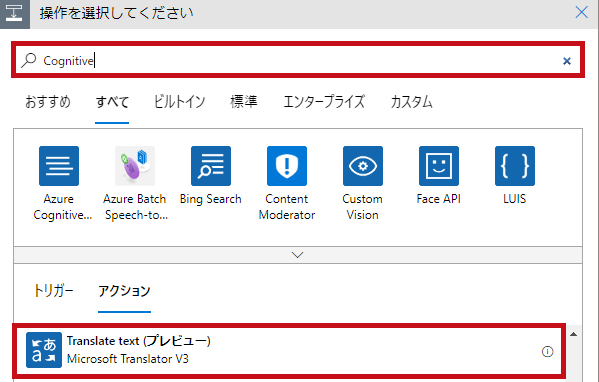The height and width of the screenshot is (382, 599).
Task: Show info for Translate text action
Action: (x=547, y=351)
